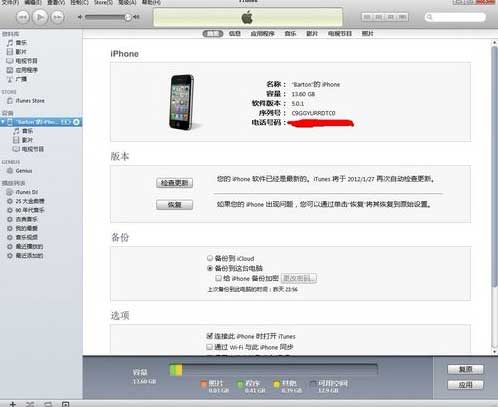
Task: Click the add playlist plus icon
Action: click(12, 404)
